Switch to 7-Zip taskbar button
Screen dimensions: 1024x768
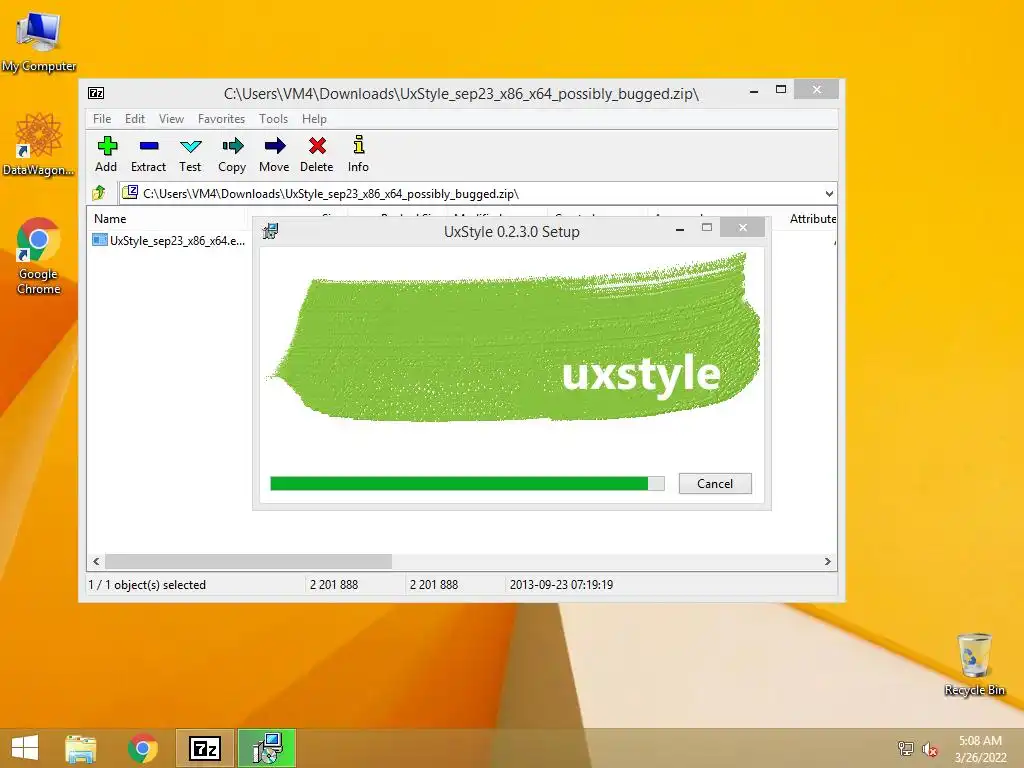click(x=204, y=748)
